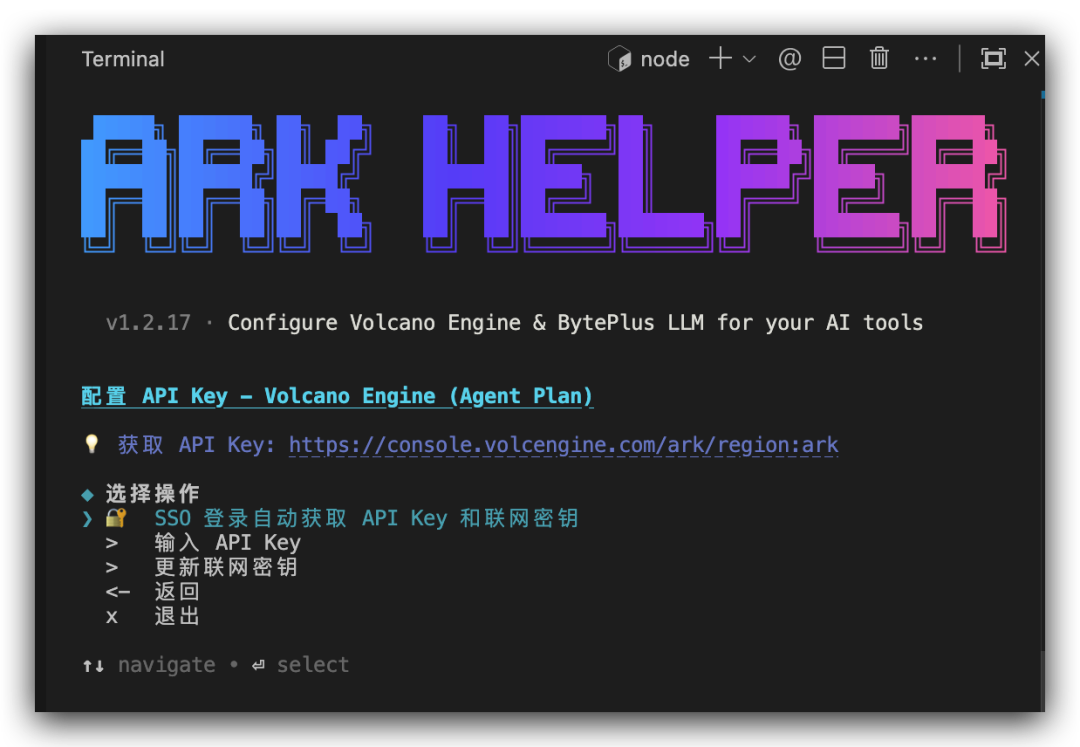Viewport: 1080px width, 747px height.
Task: Close the terminal panel
Action: tap(1031, 59)
